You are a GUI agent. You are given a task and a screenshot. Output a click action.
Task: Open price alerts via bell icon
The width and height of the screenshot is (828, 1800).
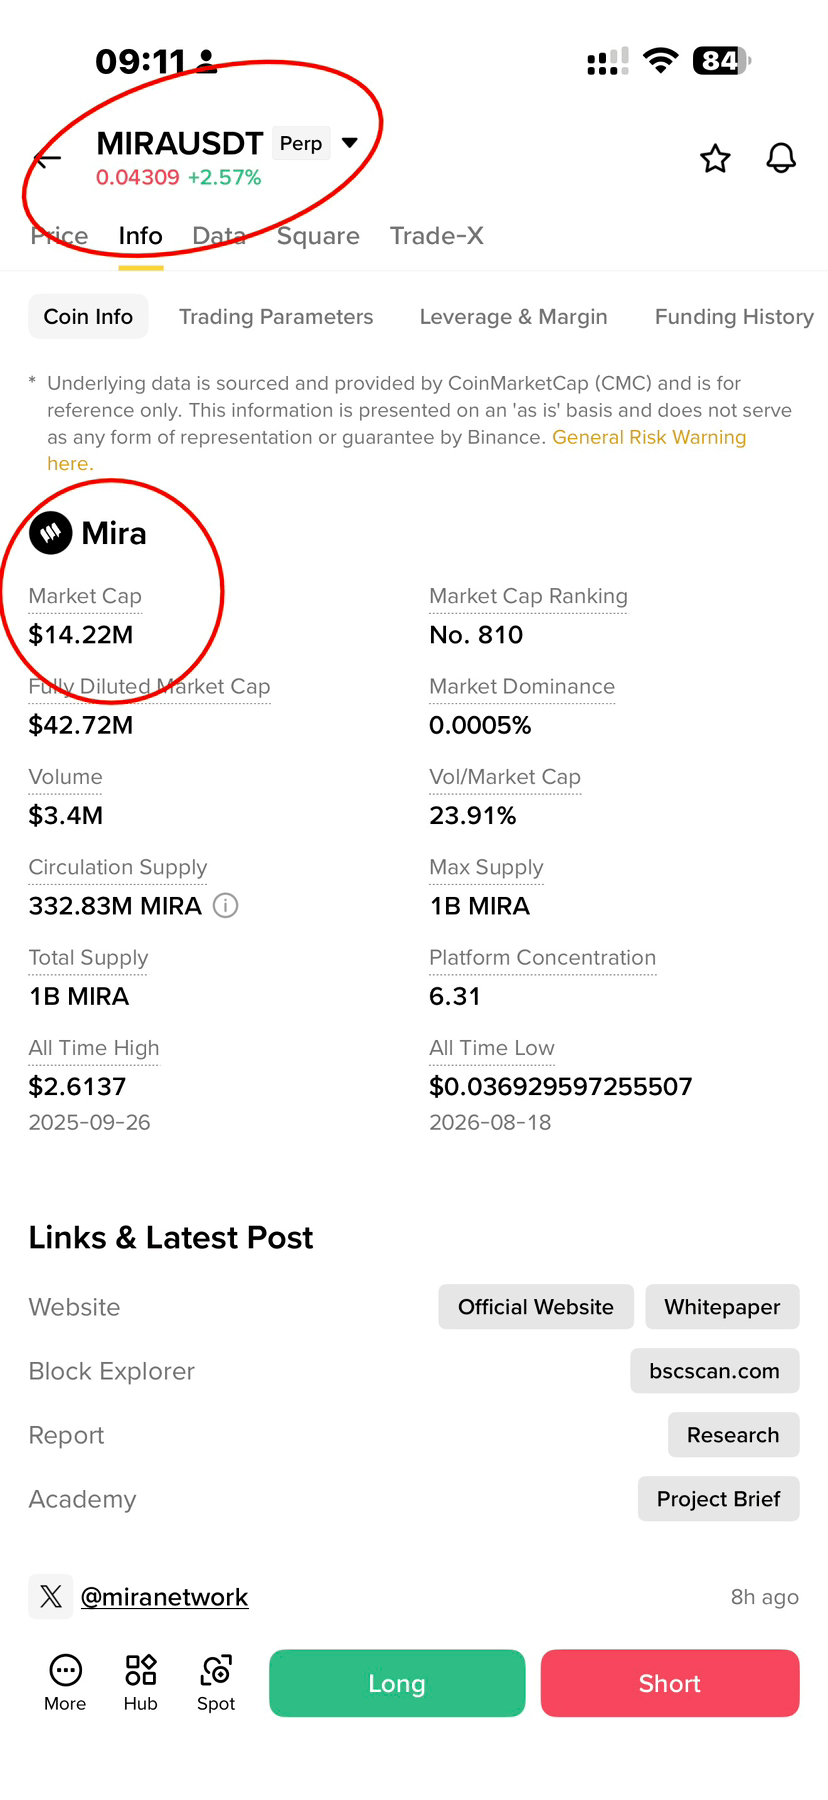click(x=781, y=158)
